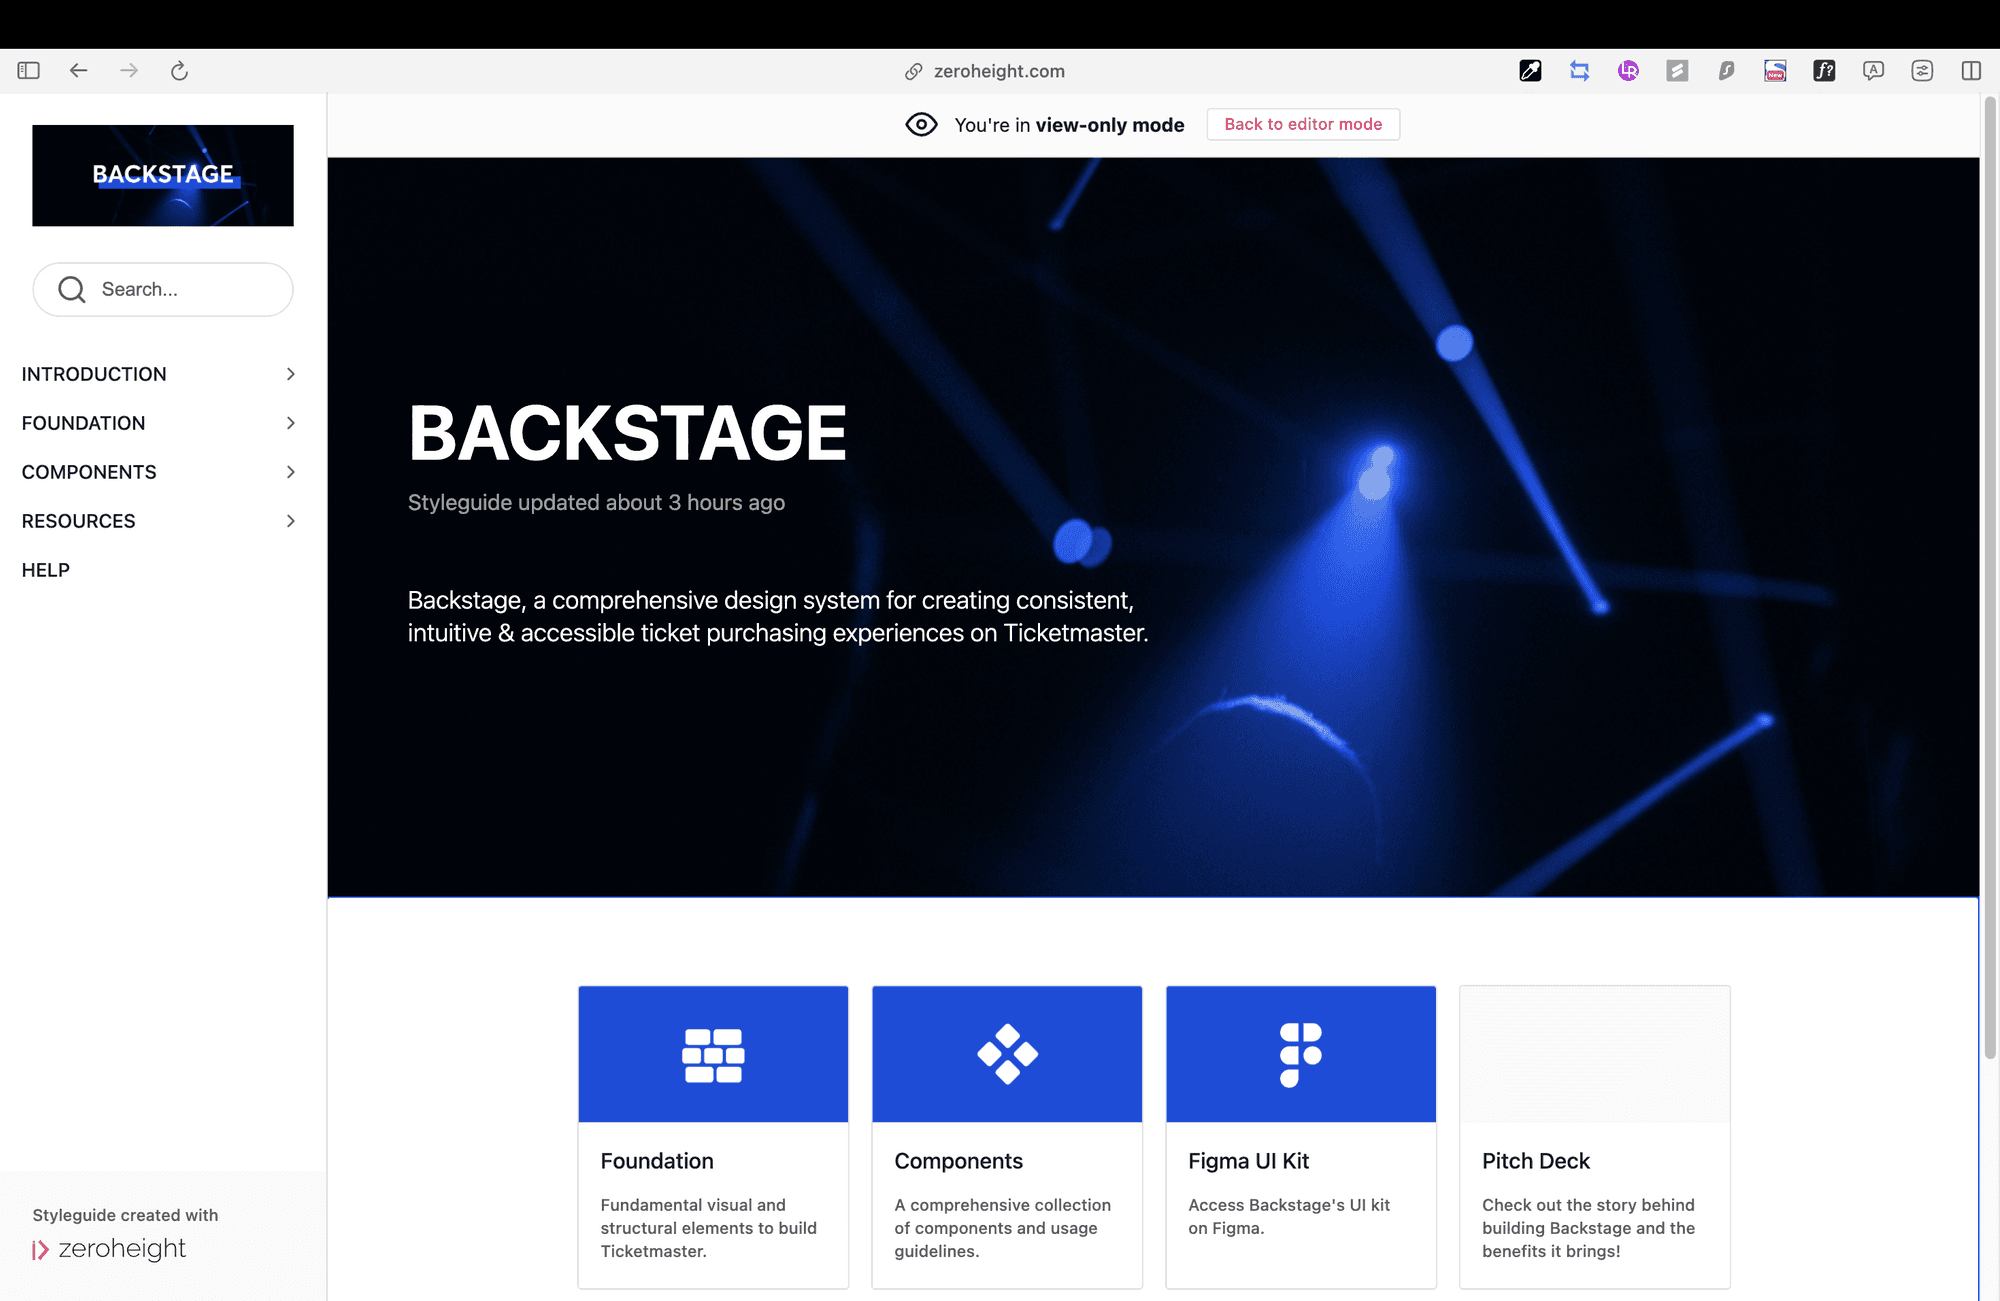Open the COMPONENTS navigation item

pos(89,472)
